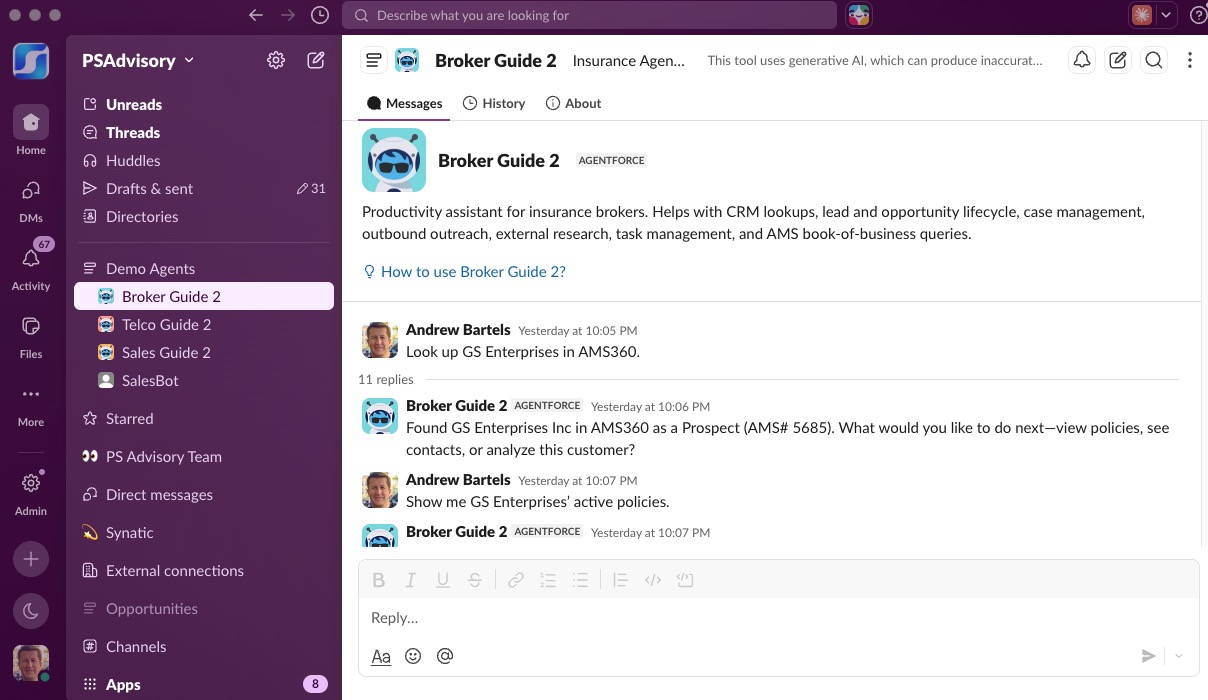Open Huddles in the sidebar

(x=204, y=160)
